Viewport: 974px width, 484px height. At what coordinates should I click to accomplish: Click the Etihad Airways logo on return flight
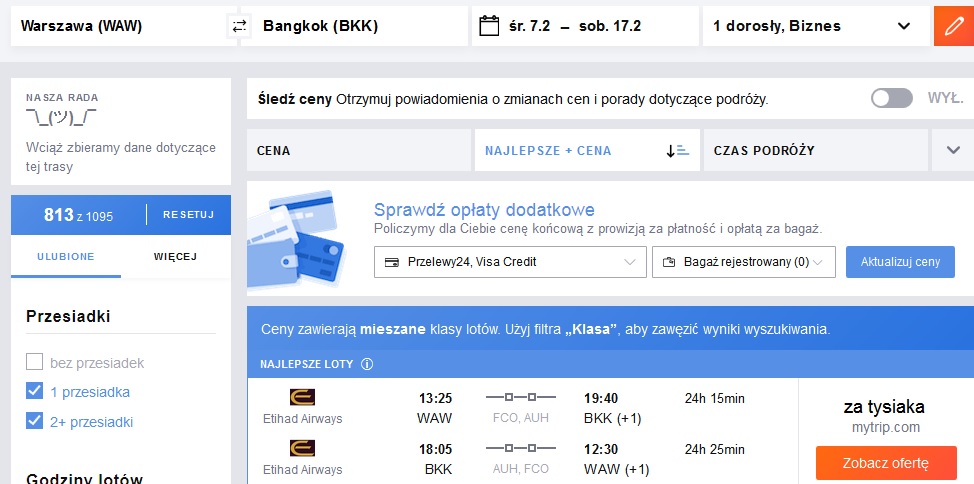[x=303, y=448]
